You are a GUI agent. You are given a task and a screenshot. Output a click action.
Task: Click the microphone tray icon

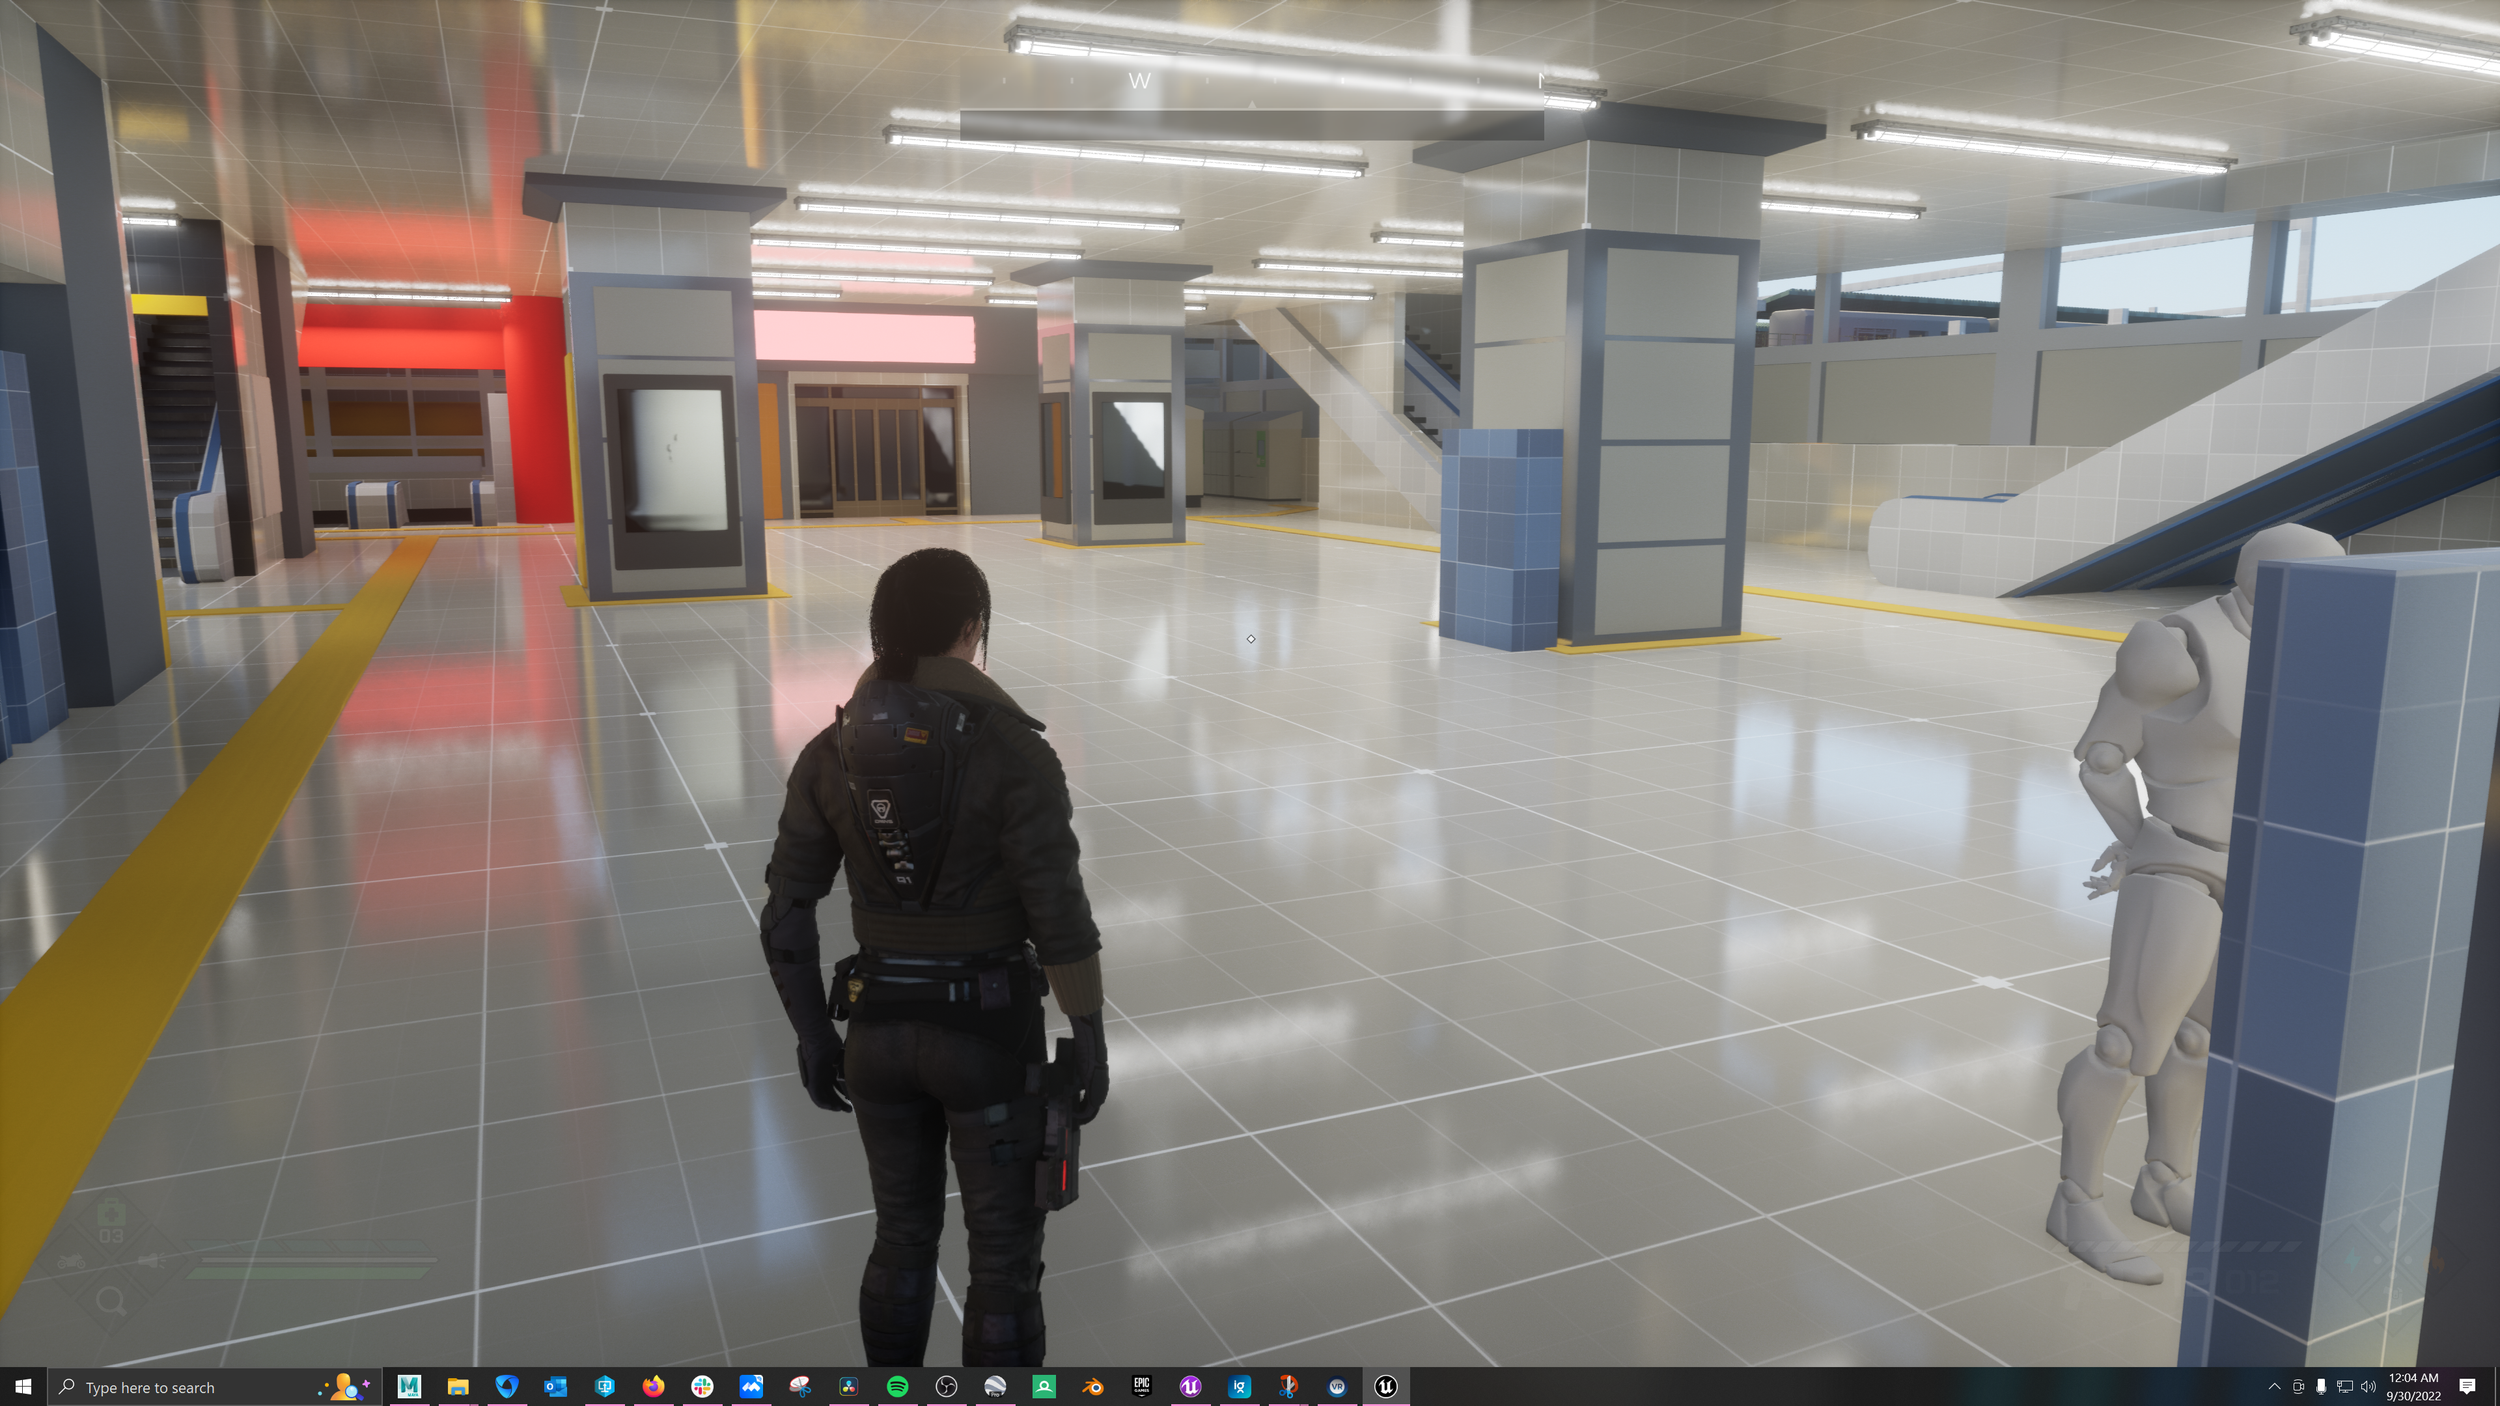click(2321, 1386)
